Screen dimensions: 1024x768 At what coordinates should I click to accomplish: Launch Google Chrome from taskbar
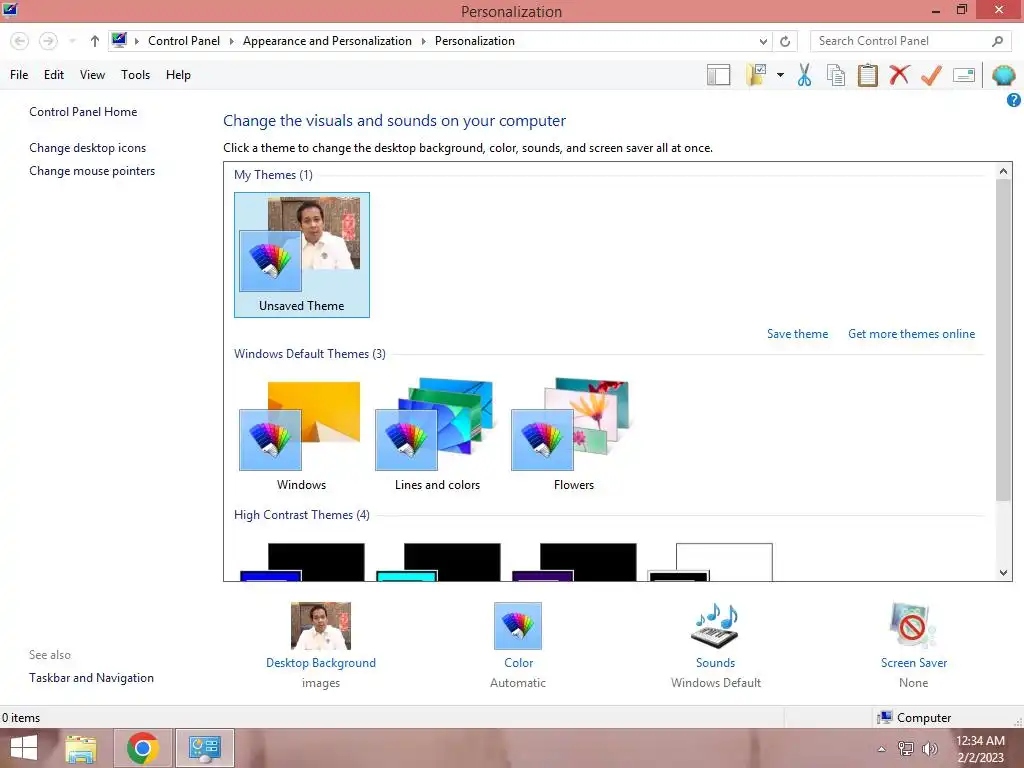(x=143, y=748)
